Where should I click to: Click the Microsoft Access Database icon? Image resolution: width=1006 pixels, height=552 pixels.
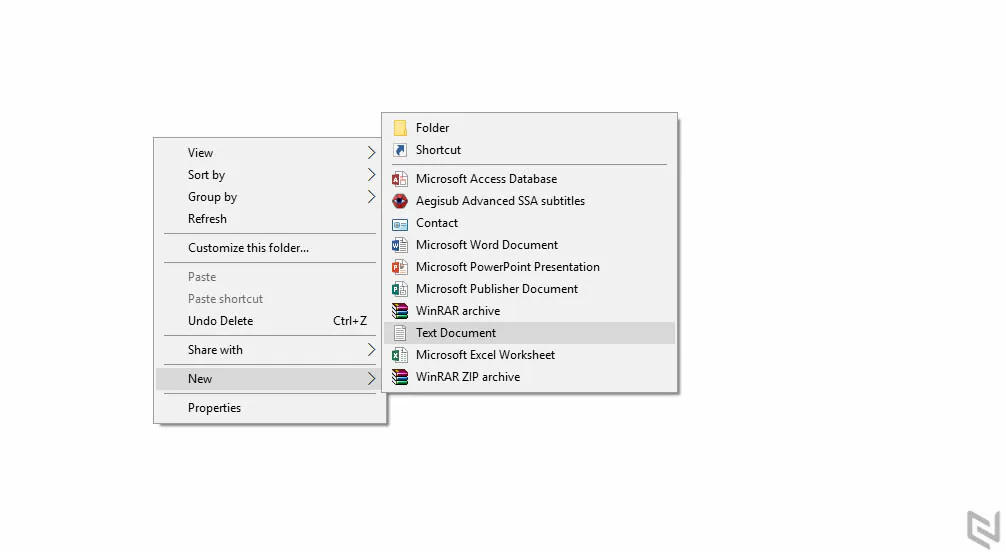[x=400, y=179]
